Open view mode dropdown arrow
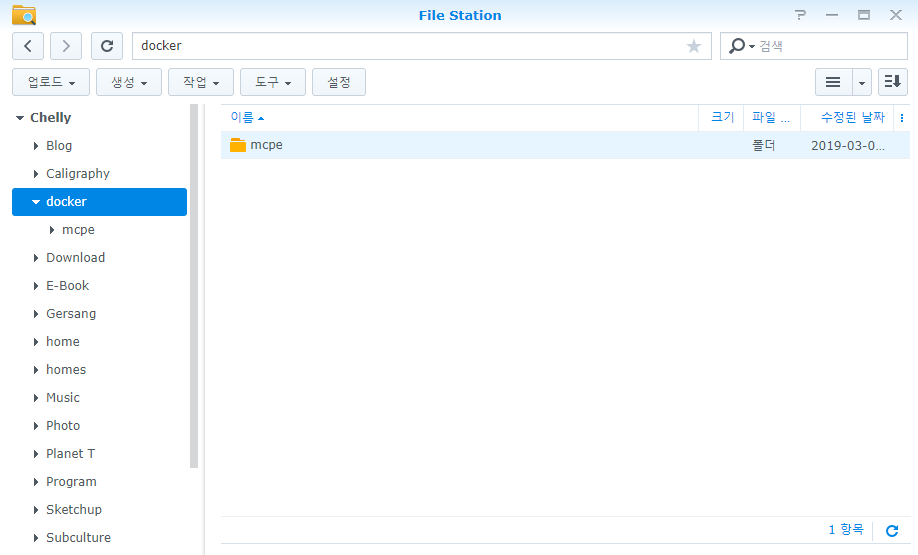918x555 pixels. (862, 82)
